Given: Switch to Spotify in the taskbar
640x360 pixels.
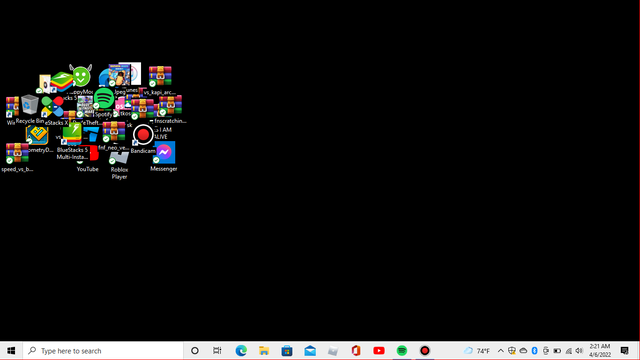Looking at the screenshot, I should pyautogui.click(x=402, y=351).
